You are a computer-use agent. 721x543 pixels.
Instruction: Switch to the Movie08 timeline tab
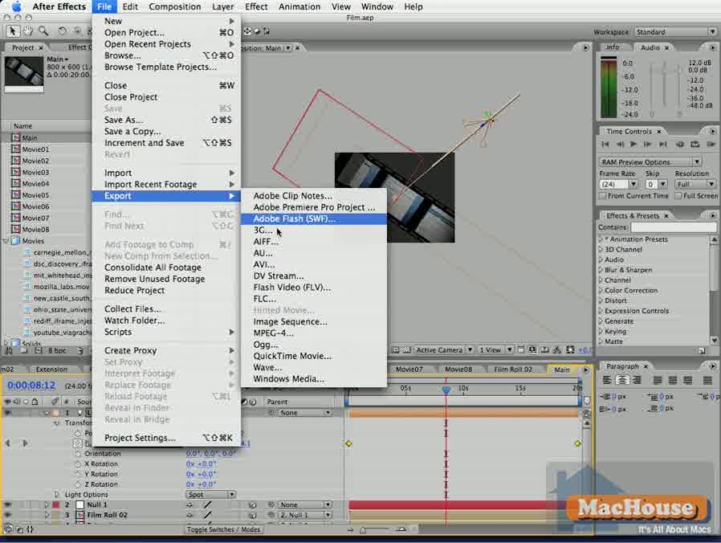[458, 370]
